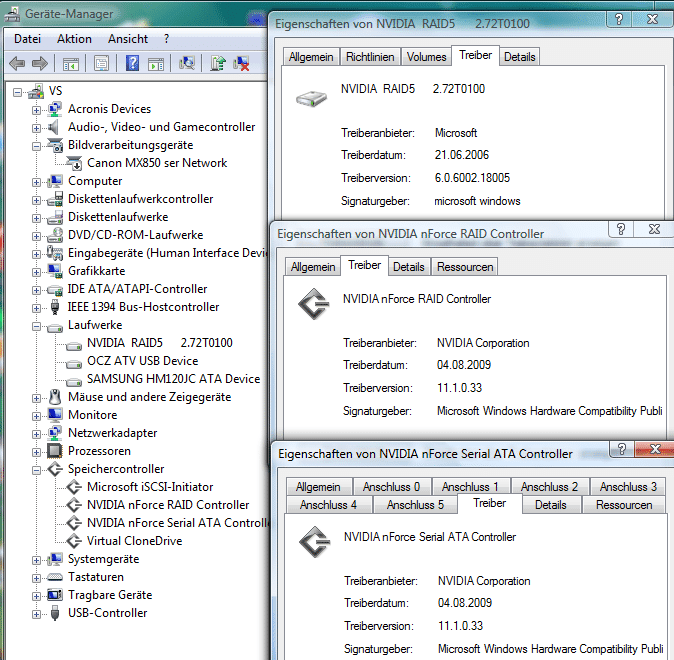
Task: Open Anschluss 3 tab in Serial ATA properties
Action: click(x=628, y=487)
